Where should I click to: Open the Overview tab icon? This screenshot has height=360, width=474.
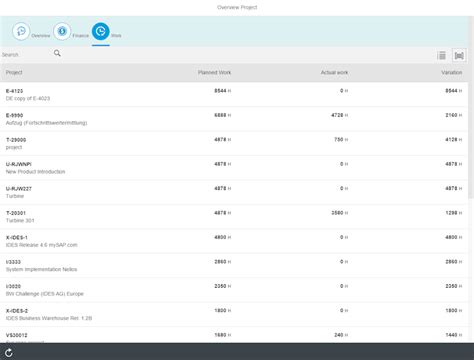[x=21, y=31]
